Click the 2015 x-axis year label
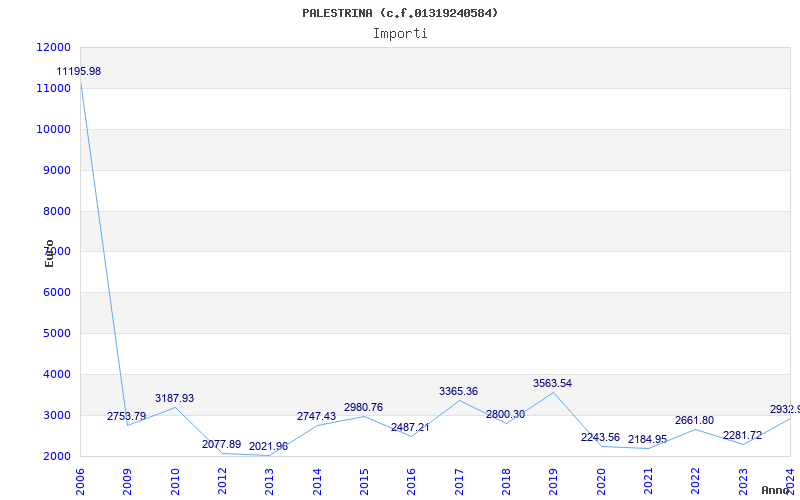The image size is (800, 500). [364, 482]
